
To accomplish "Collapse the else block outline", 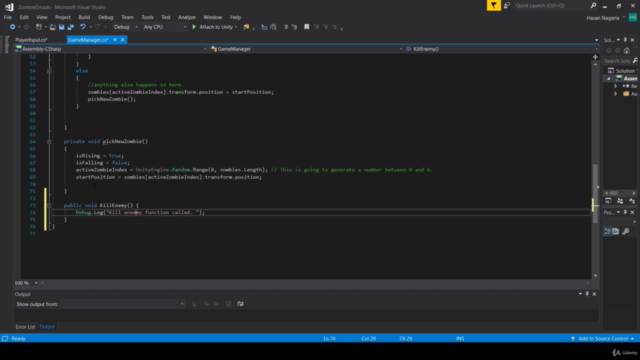I will pyautogui.click(x=49, y=71).
